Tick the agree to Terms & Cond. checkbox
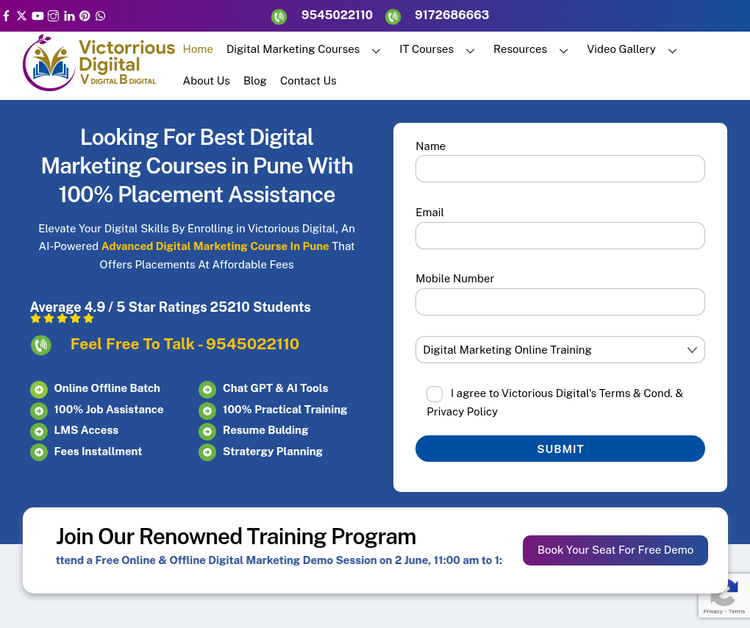This screenshot has height=628, width=750. 434,394
